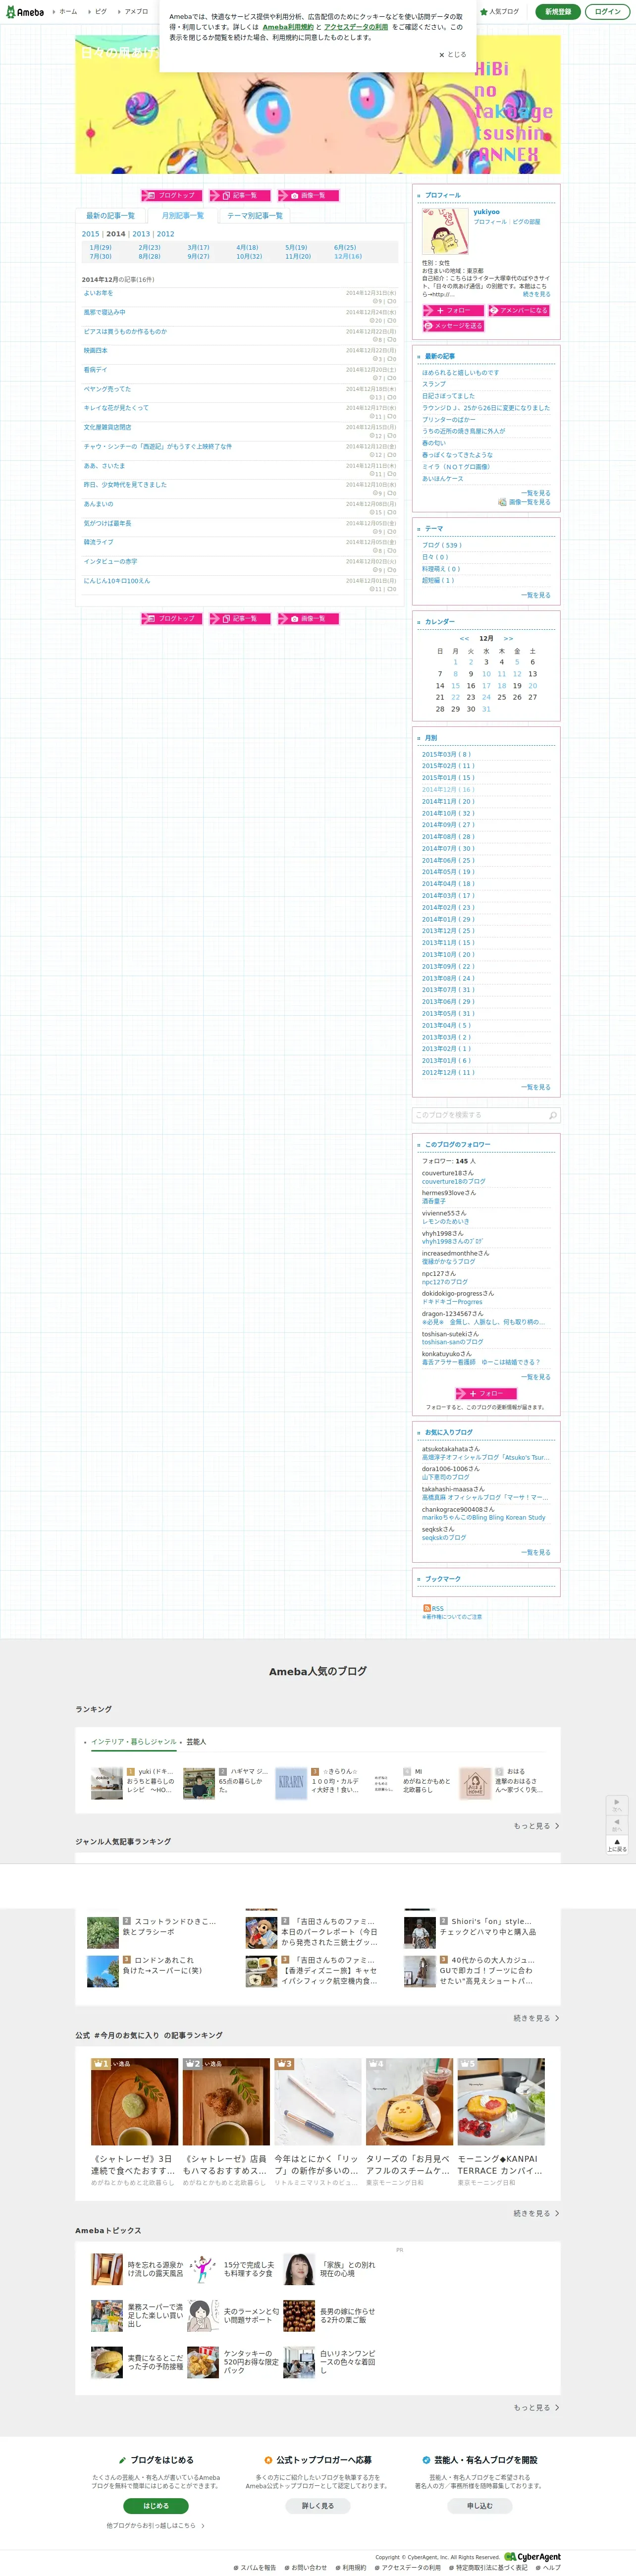Go to ホーム in the header breadcrumb
This screenshot has width=636, height=2576.
[67, 11]
